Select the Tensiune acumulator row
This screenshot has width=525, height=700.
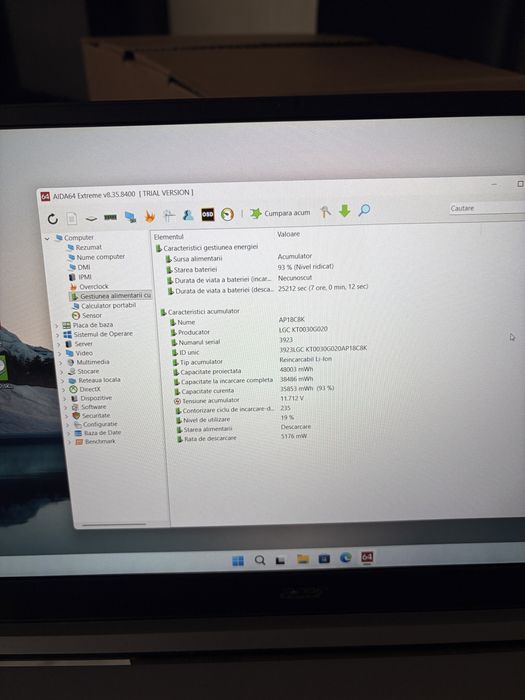[239, 400]
